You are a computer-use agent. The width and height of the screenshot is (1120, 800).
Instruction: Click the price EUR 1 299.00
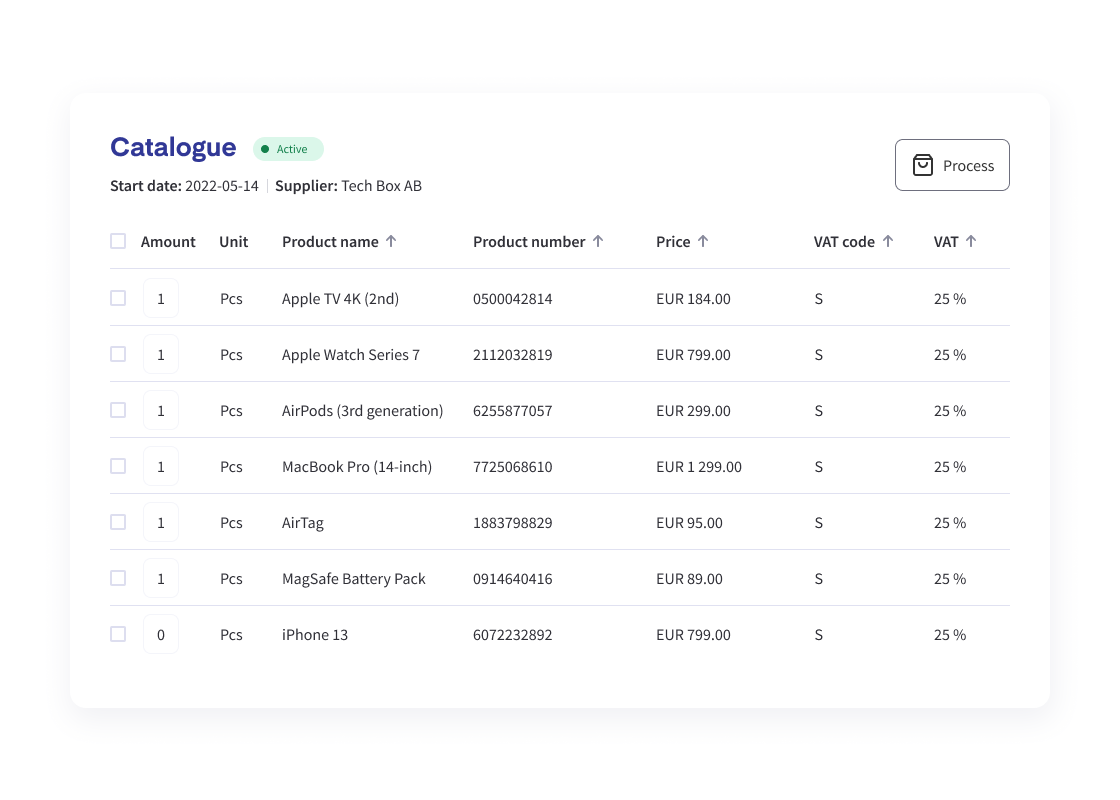click(699, 466)
